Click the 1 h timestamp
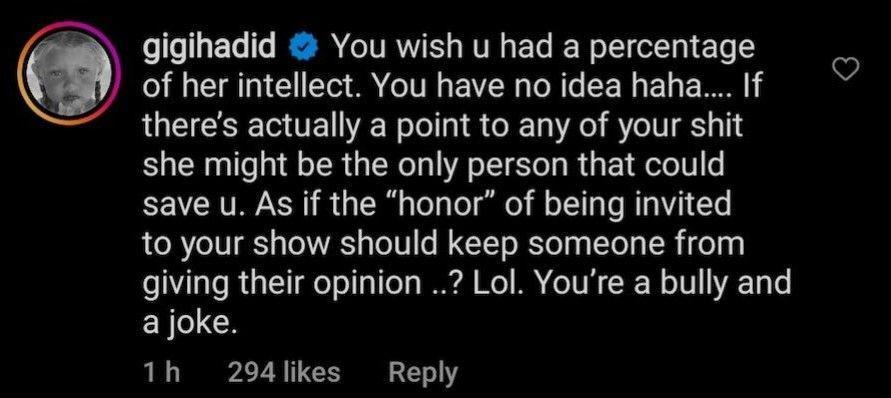The width and height of the screenshot is (891, 398). [161, 372]
